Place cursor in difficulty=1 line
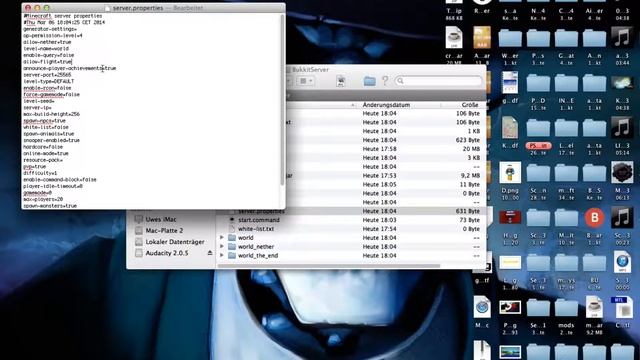Image resolution: width=640 pixels, height=360 pixels. pos(40,173)
